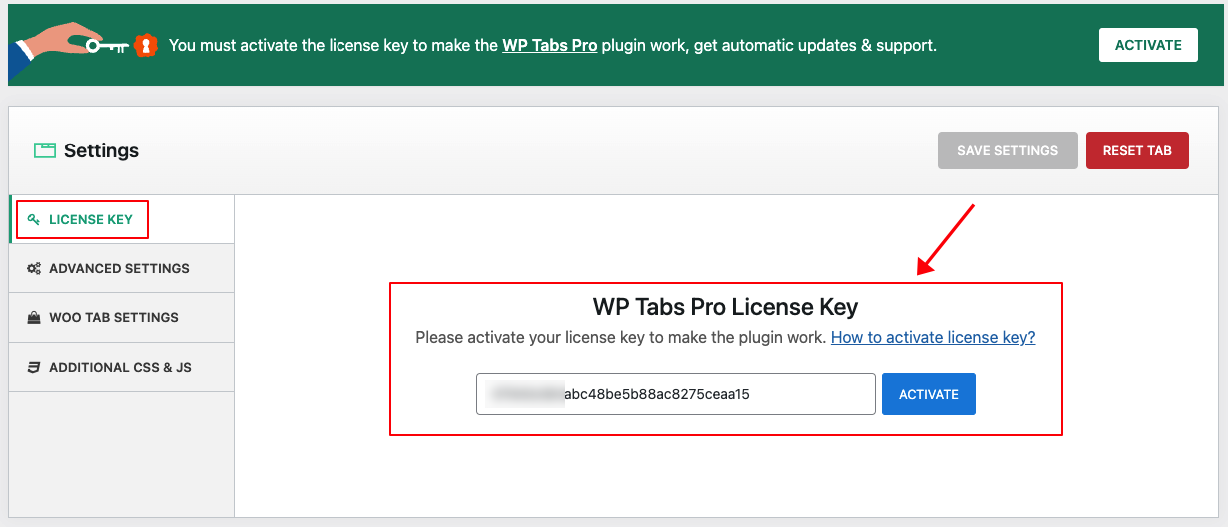Open the License Key tab label
The image size is (1228, 527).
(x=91, y=220)
